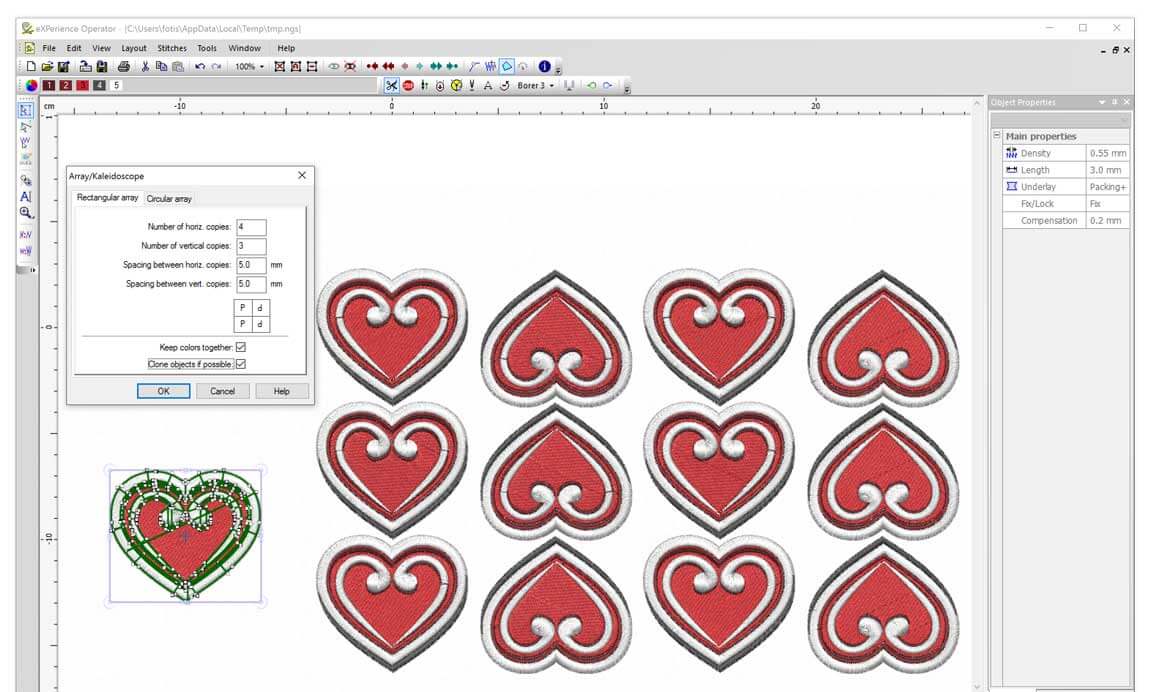1150x692 pixels.
Task: Open the Stitches menu
Action: 171,47
